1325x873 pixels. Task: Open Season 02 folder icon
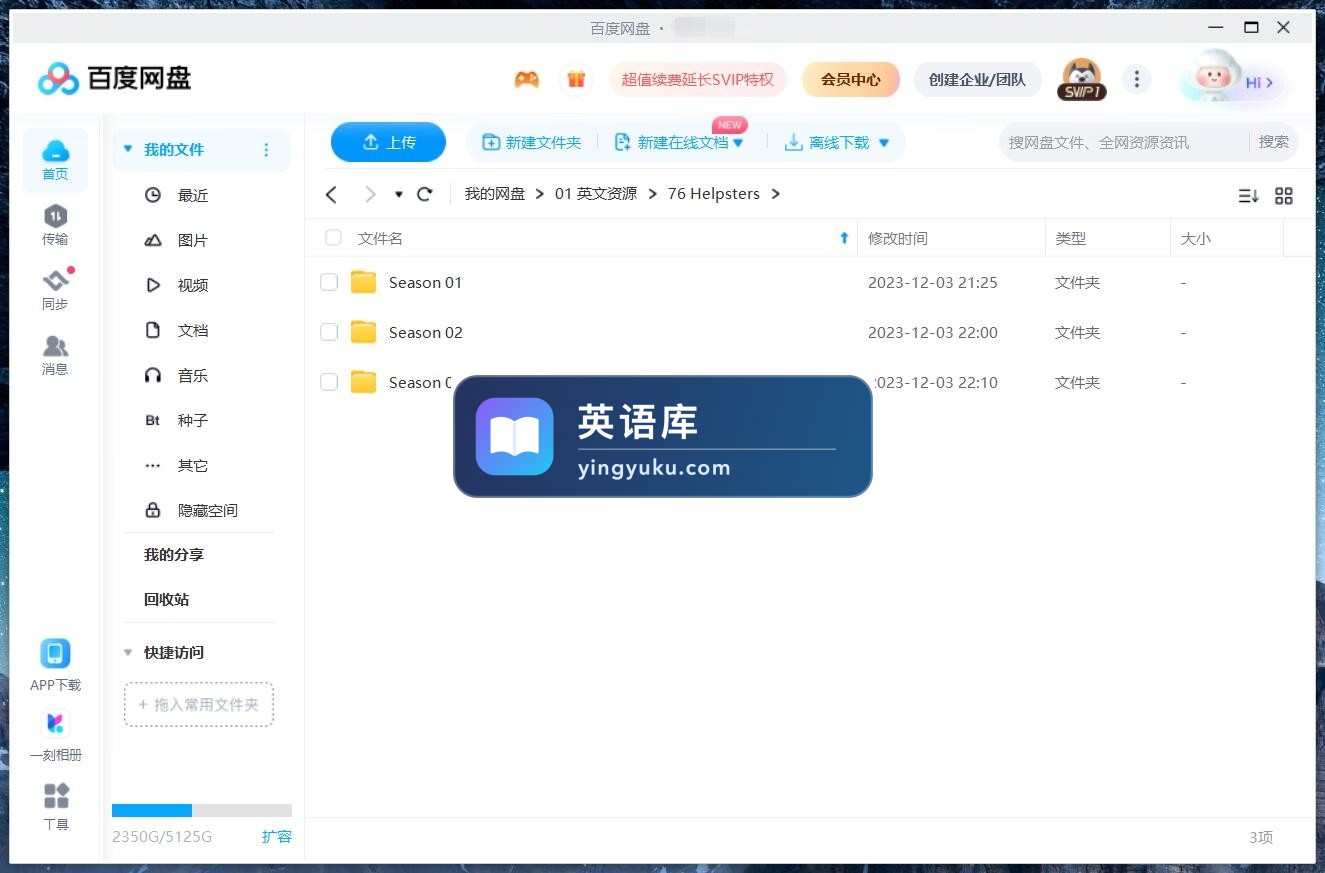pyautogui.click(x=363, y=332)
